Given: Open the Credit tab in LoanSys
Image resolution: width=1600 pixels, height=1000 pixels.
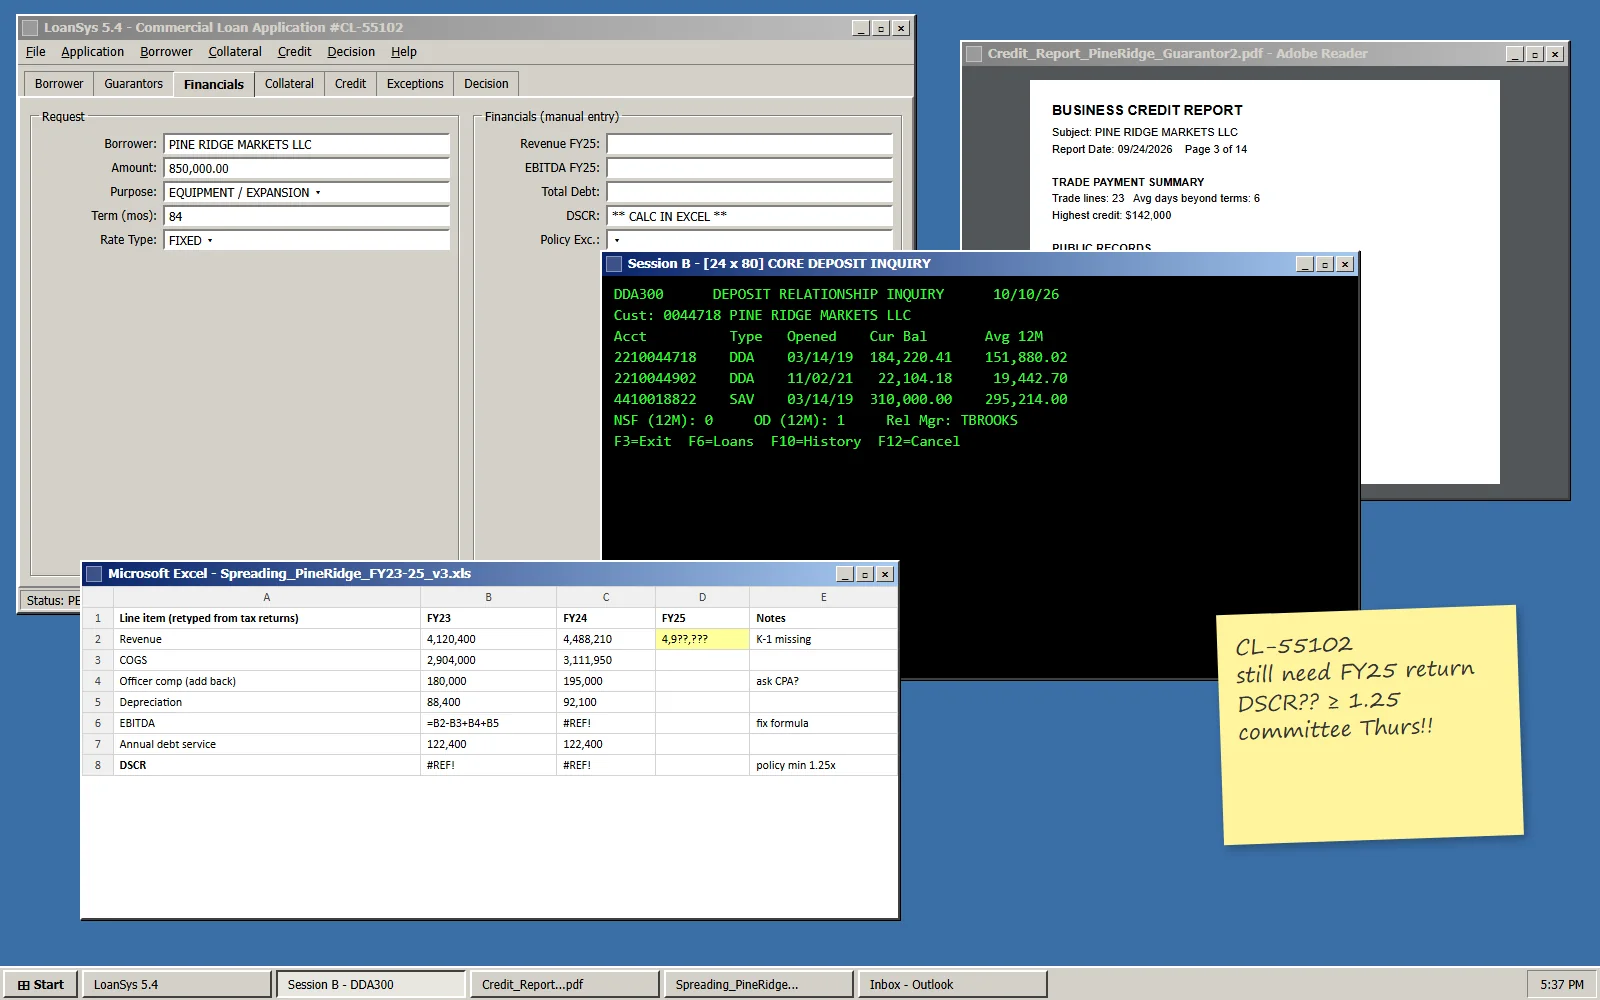Looking at the screenshot, I should 350,84.
